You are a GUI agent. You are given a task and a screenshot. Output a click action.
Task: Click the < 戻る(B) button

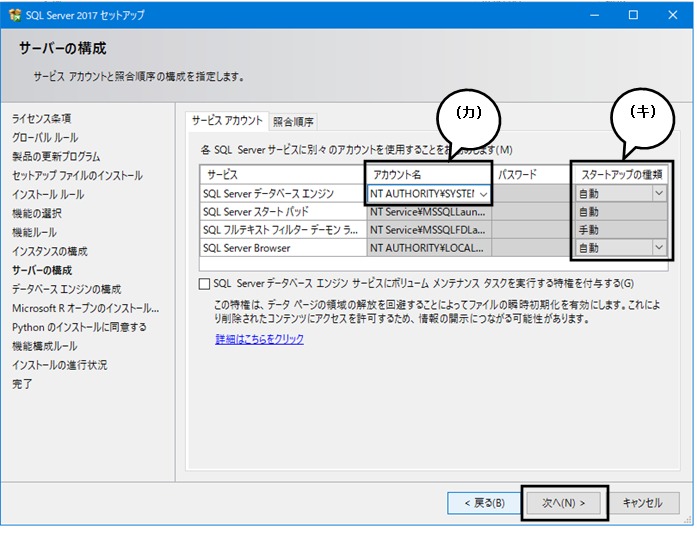click(484, 503)
